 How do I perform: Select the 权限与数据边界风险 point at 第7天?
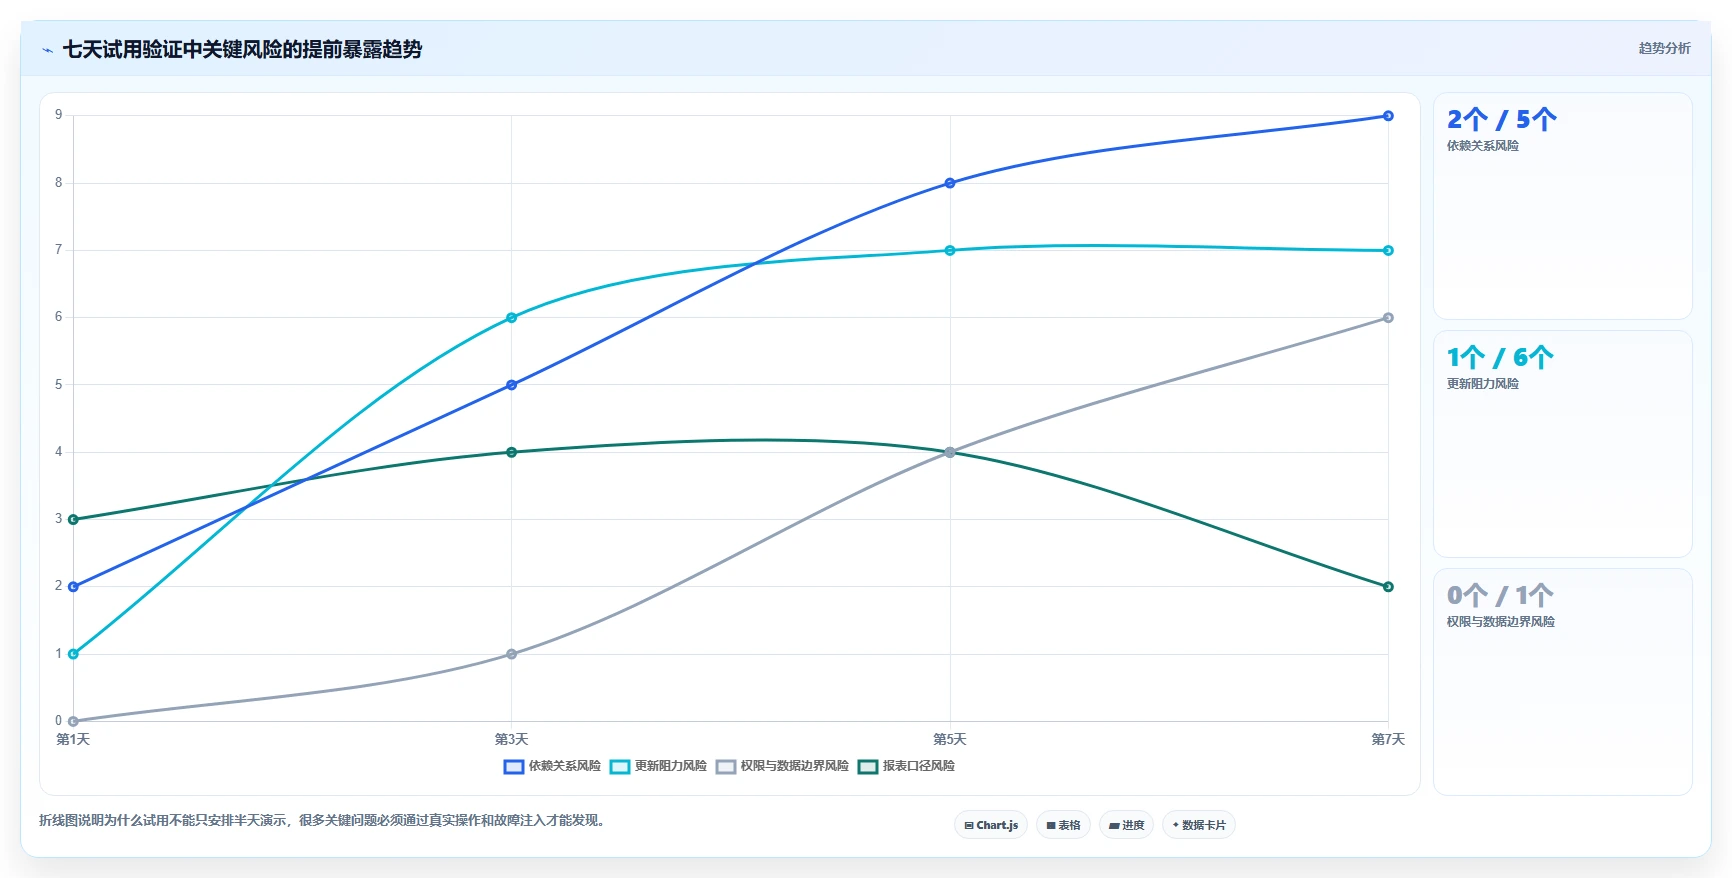click(x=1388, y=318)
